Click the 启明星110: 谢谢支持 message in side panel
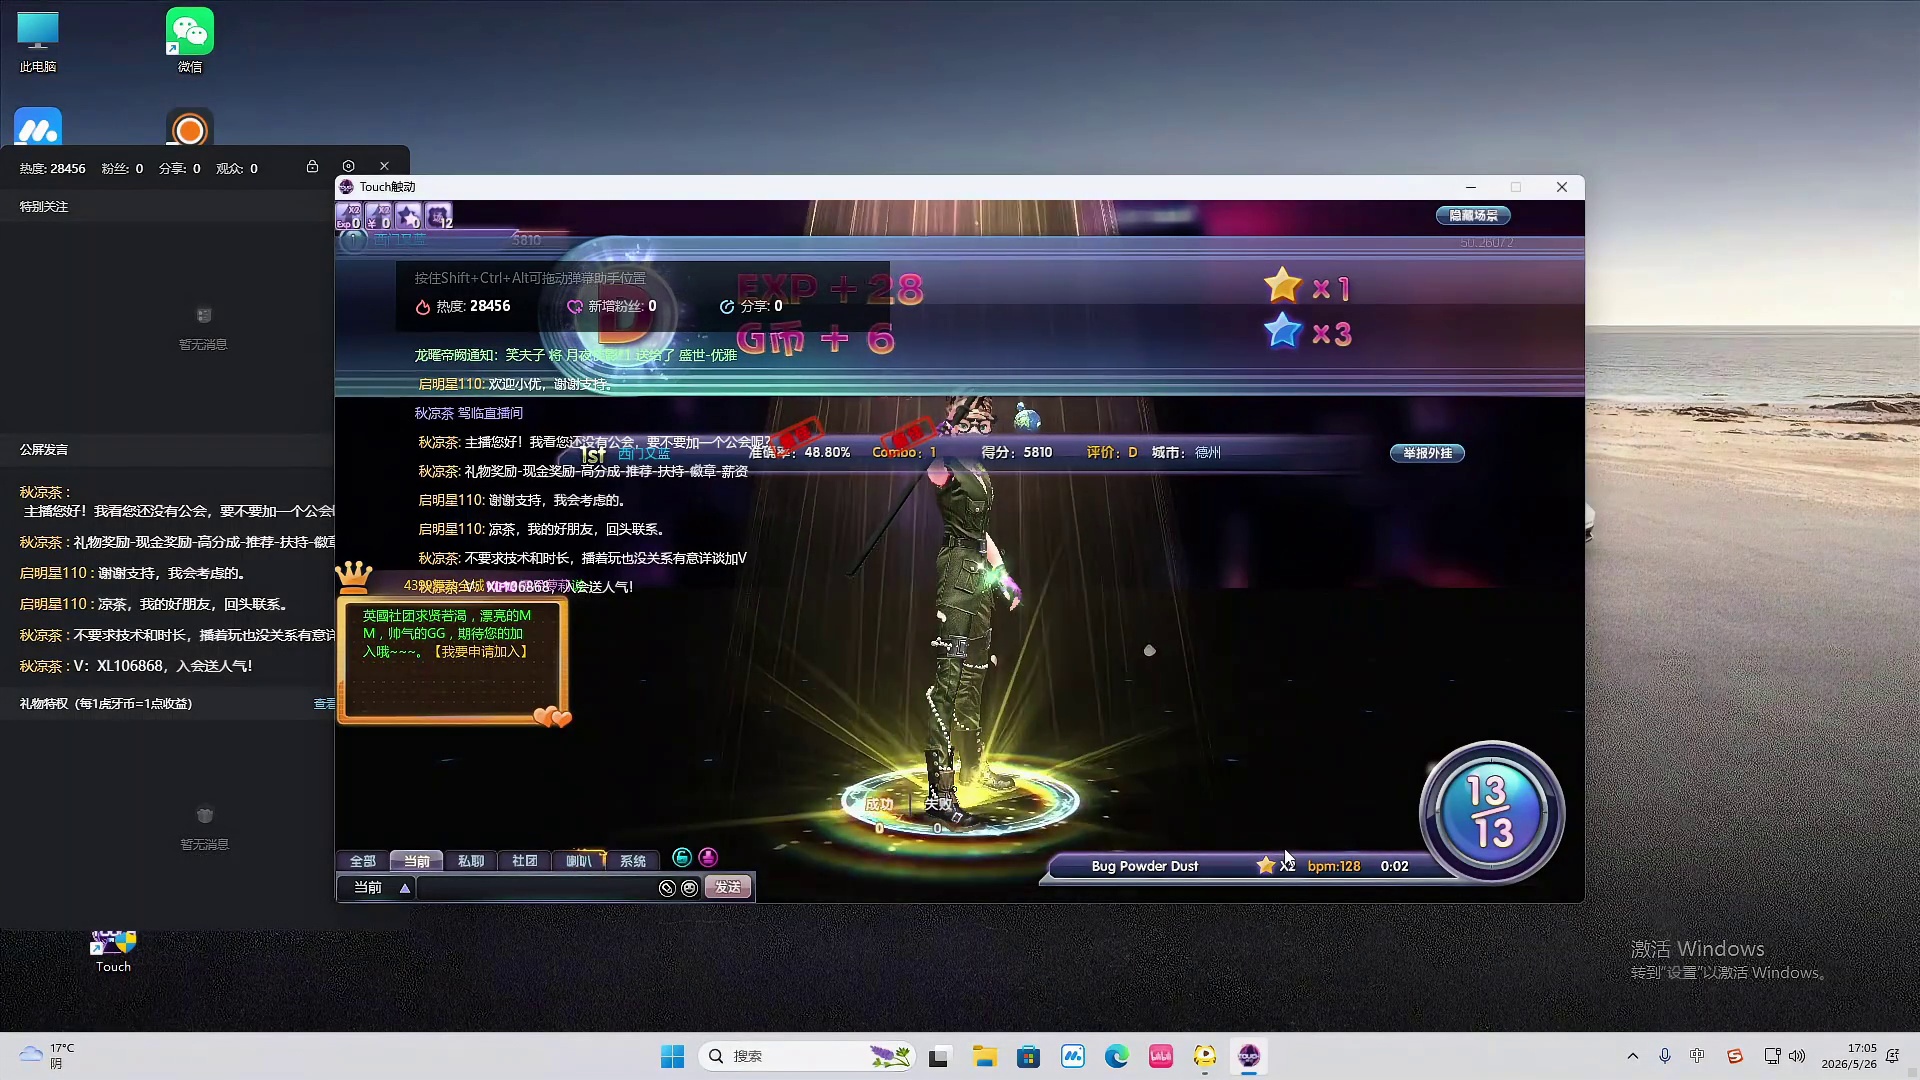 pos(133,573)
